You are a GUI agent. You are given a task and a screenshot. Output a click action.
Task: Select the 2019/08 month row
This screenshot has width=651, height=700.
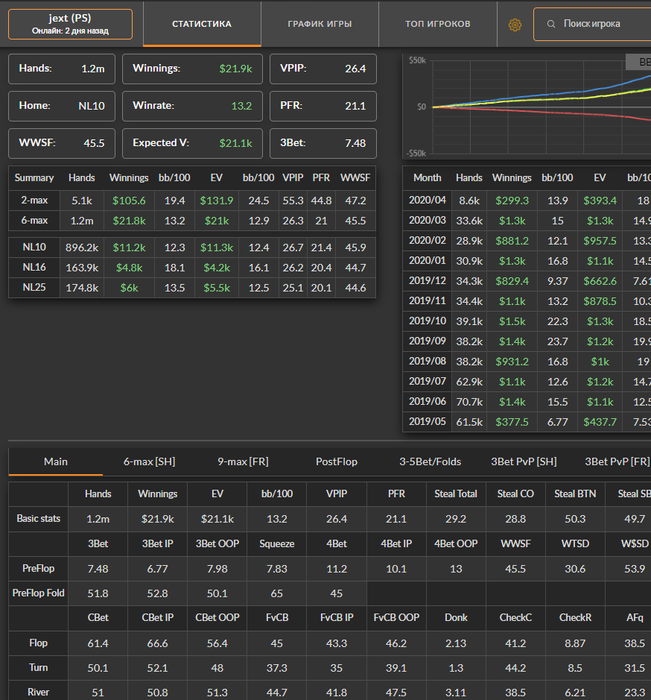[x=527, y=361]
